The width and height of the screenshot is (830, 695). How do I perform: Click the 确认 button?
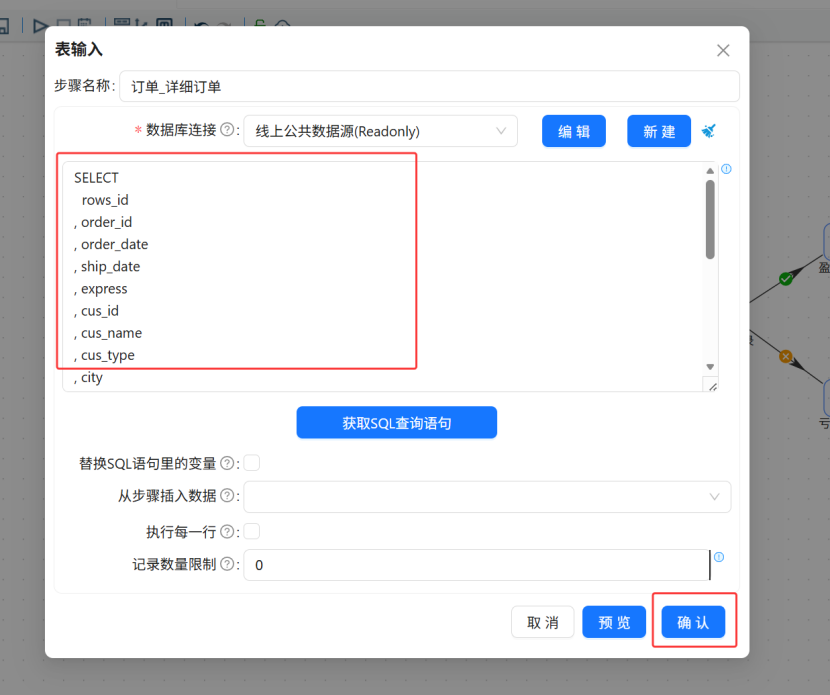pyautogui.click(x=693, y=622)
